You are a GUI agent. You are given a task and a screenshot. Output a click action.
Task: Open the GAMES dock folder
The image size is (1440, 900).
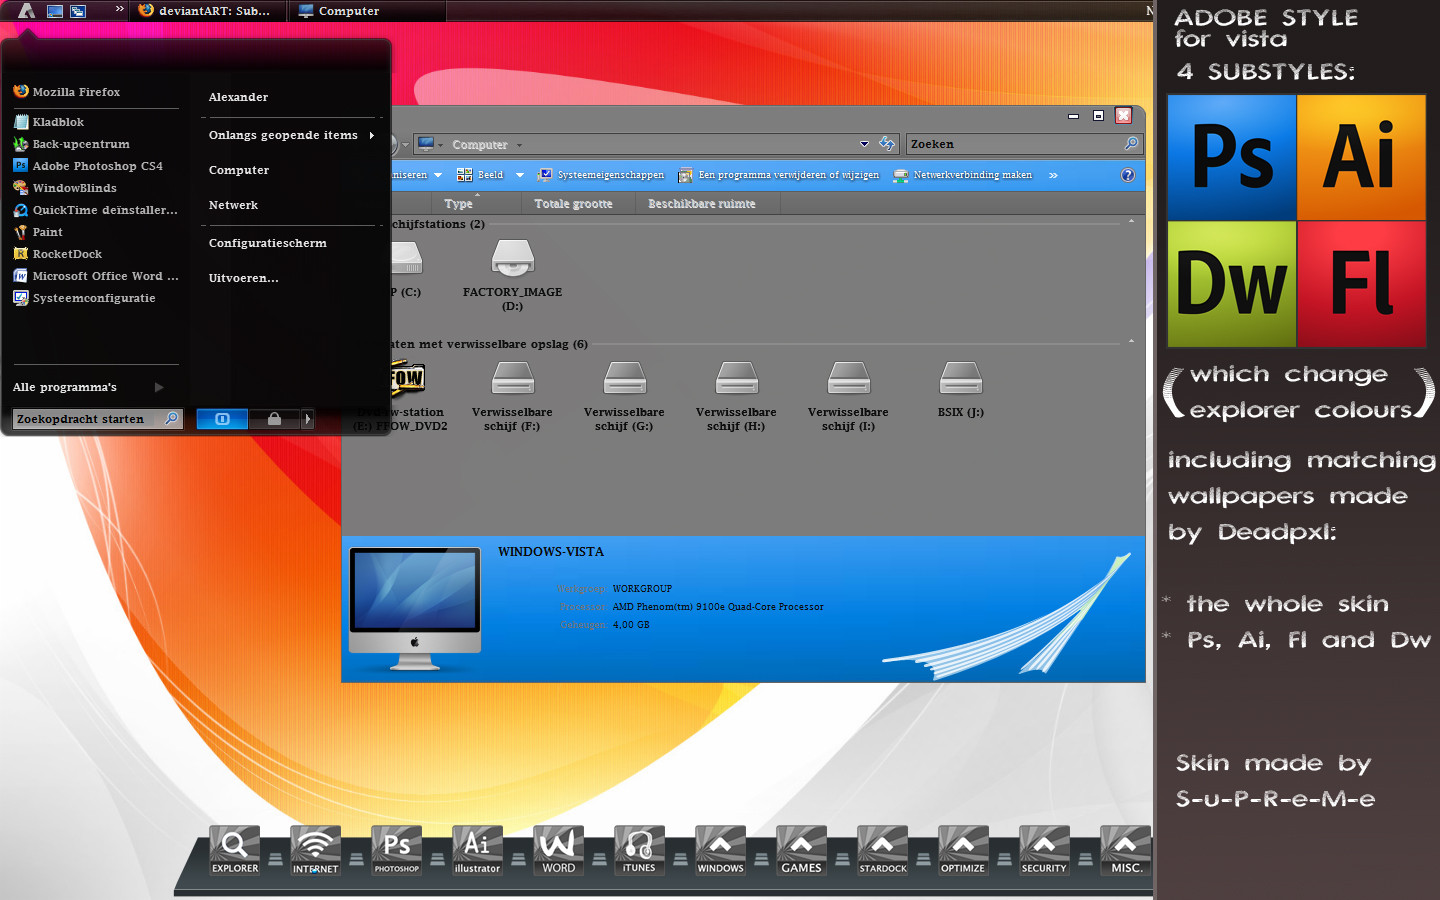[801, 851]
